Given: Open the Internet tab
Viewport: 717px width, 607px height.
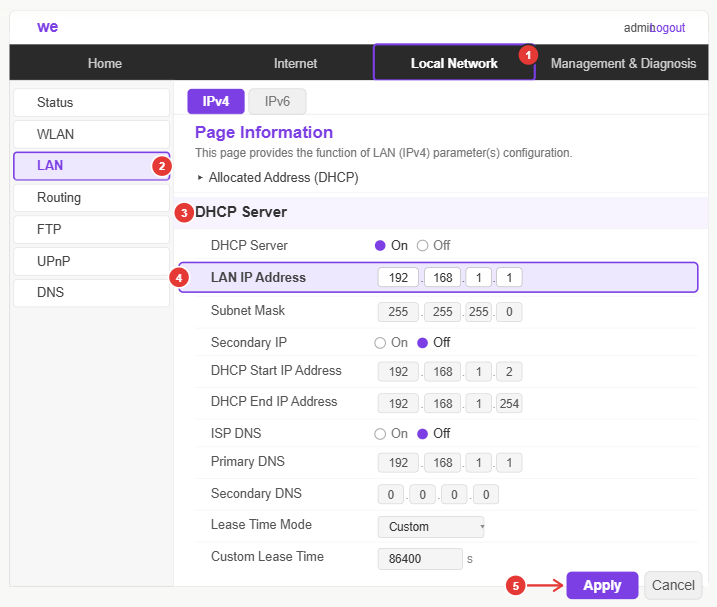Looking at the screenshot, I should click(x=295, y=63).
